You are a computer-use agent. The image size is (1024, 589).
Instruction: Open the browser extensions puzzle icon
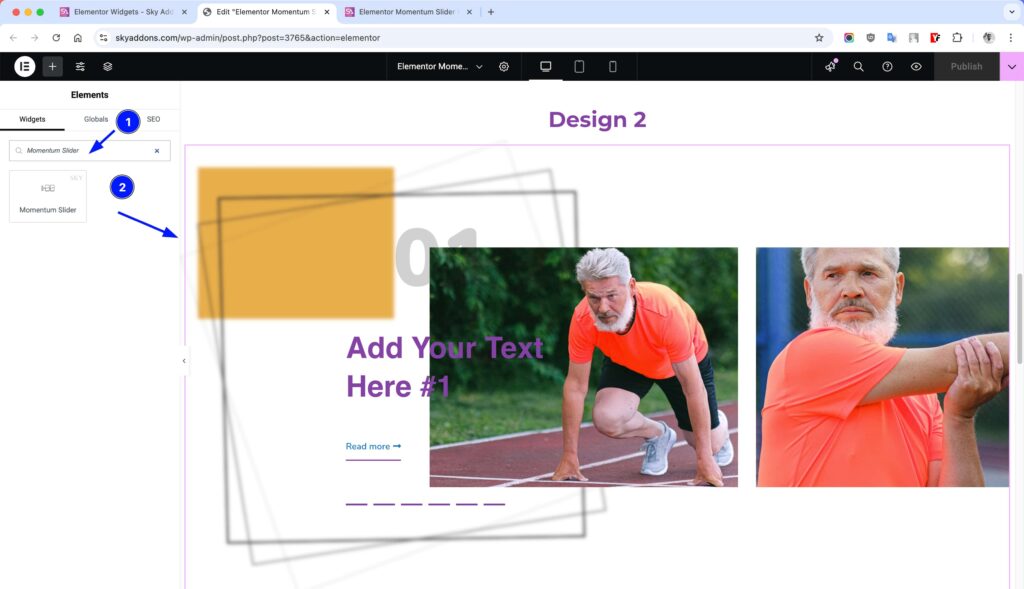tap(957, 38)
